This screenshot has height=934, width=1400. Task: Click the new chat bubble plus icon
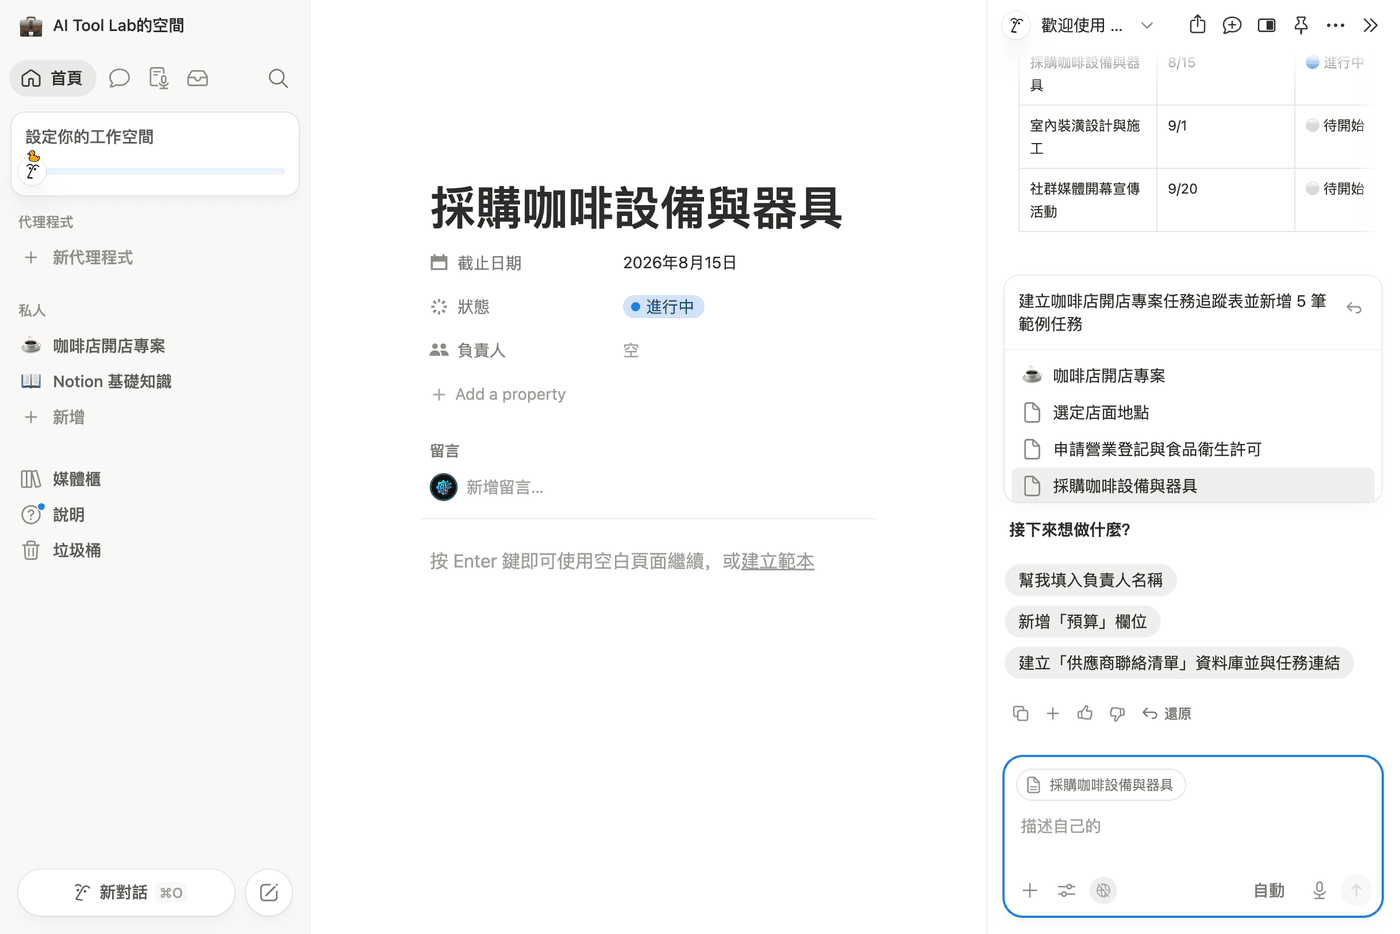coord(1232,26)
